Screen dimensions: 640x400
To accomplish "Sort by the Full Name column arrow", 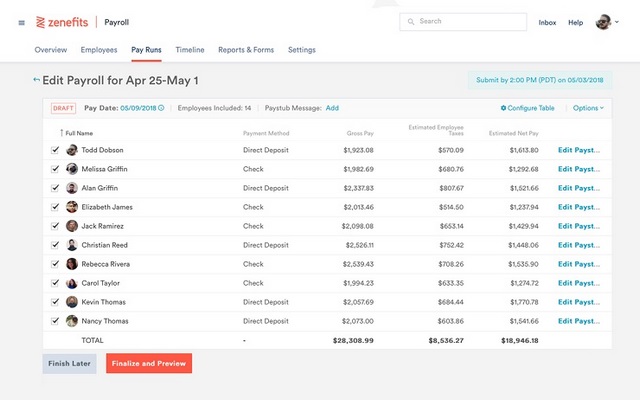I will tap(61, 133).
